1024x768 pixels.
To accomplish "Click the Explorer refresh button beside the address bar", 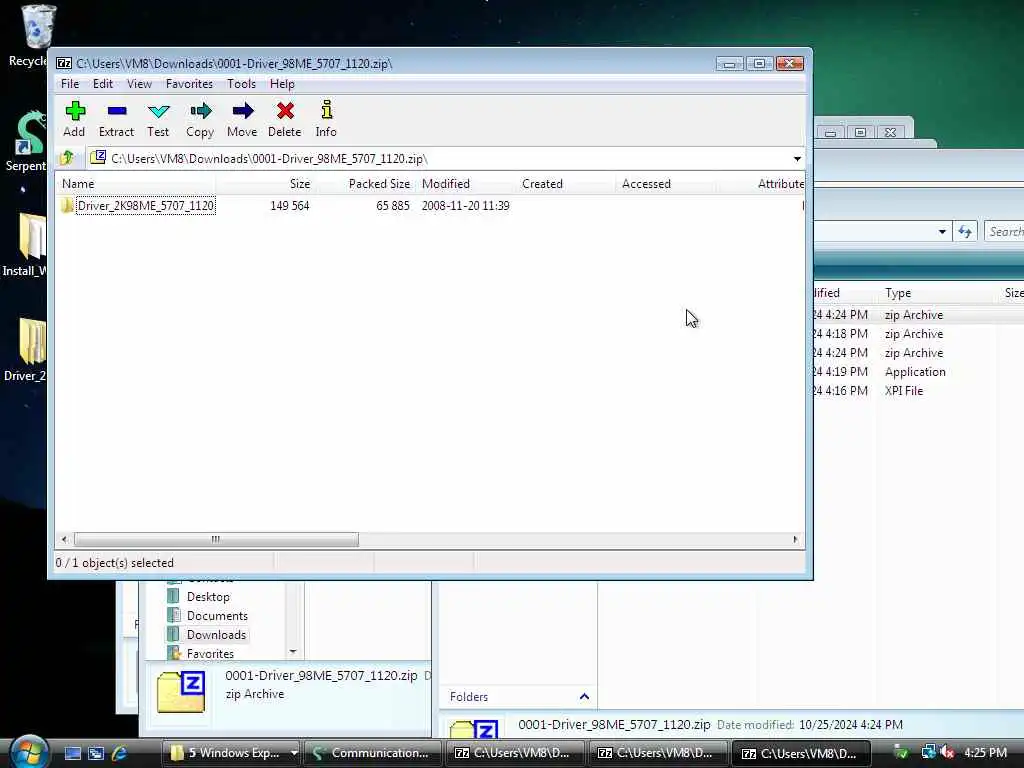I will click(965, 231).
